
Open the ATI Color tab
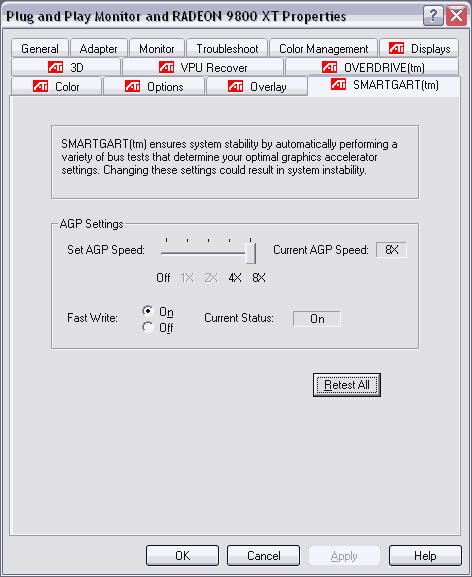56,86
